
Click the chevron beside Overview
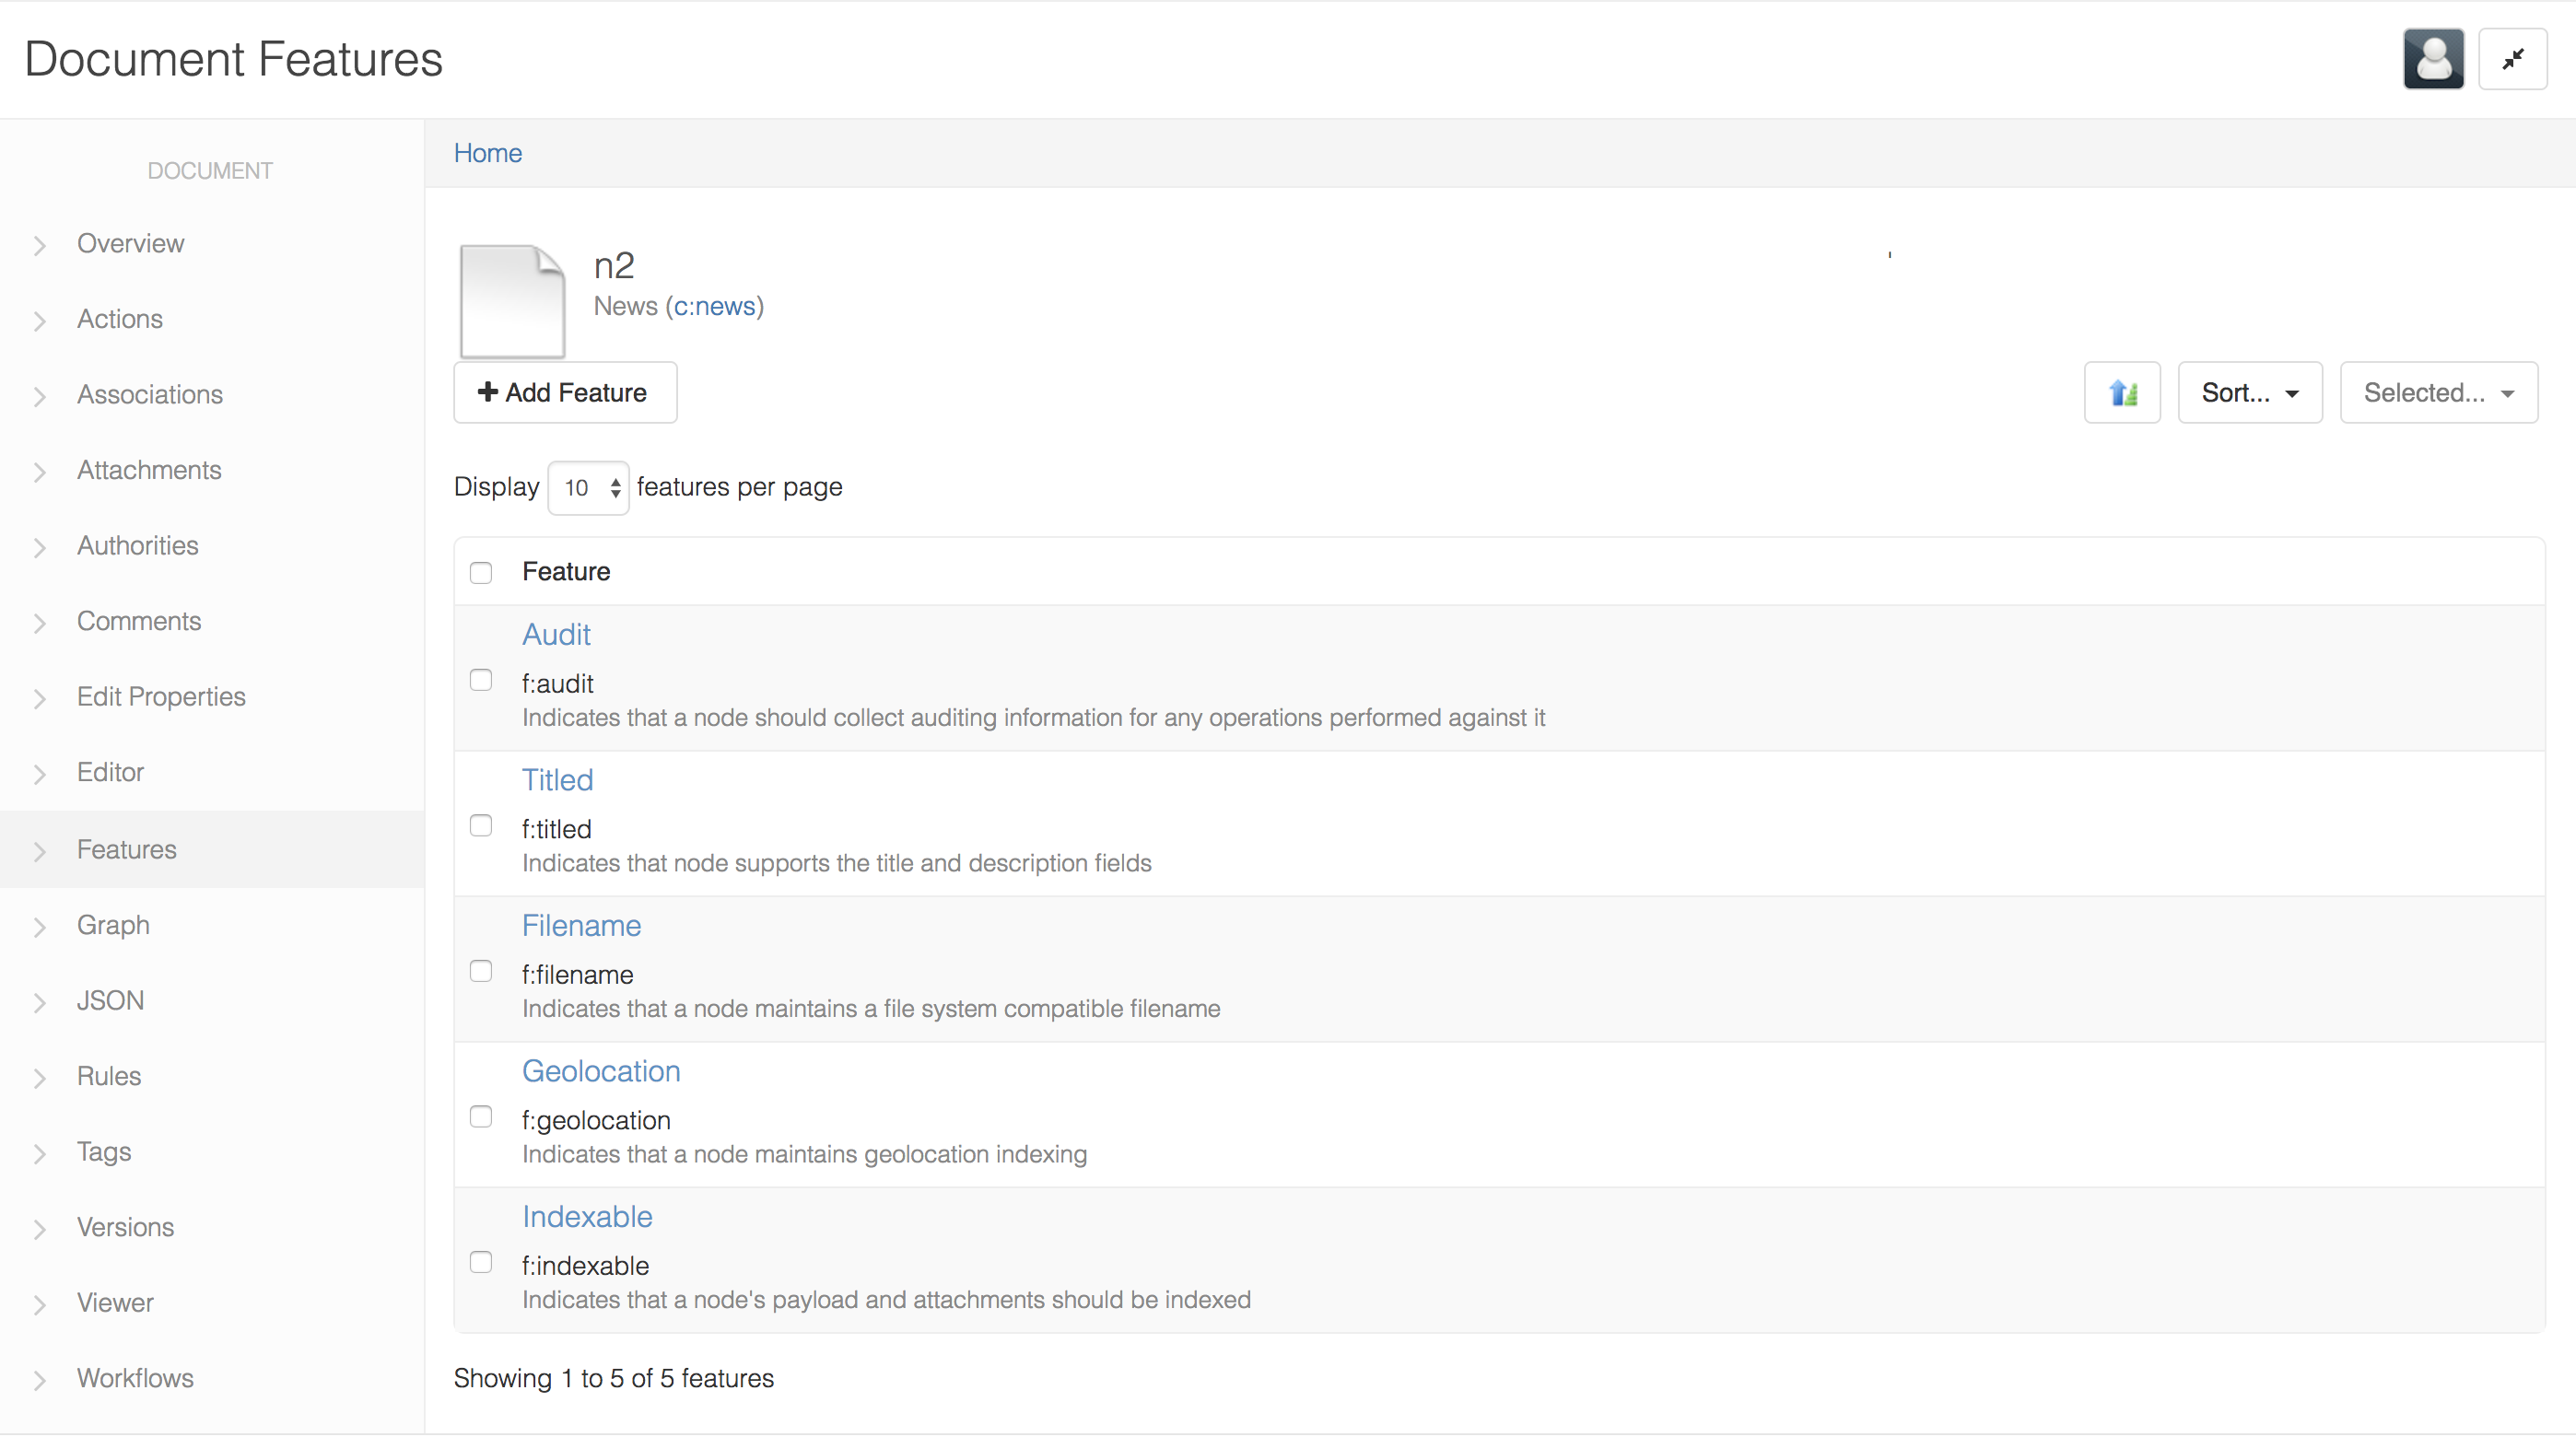click(x=40, y=245)
